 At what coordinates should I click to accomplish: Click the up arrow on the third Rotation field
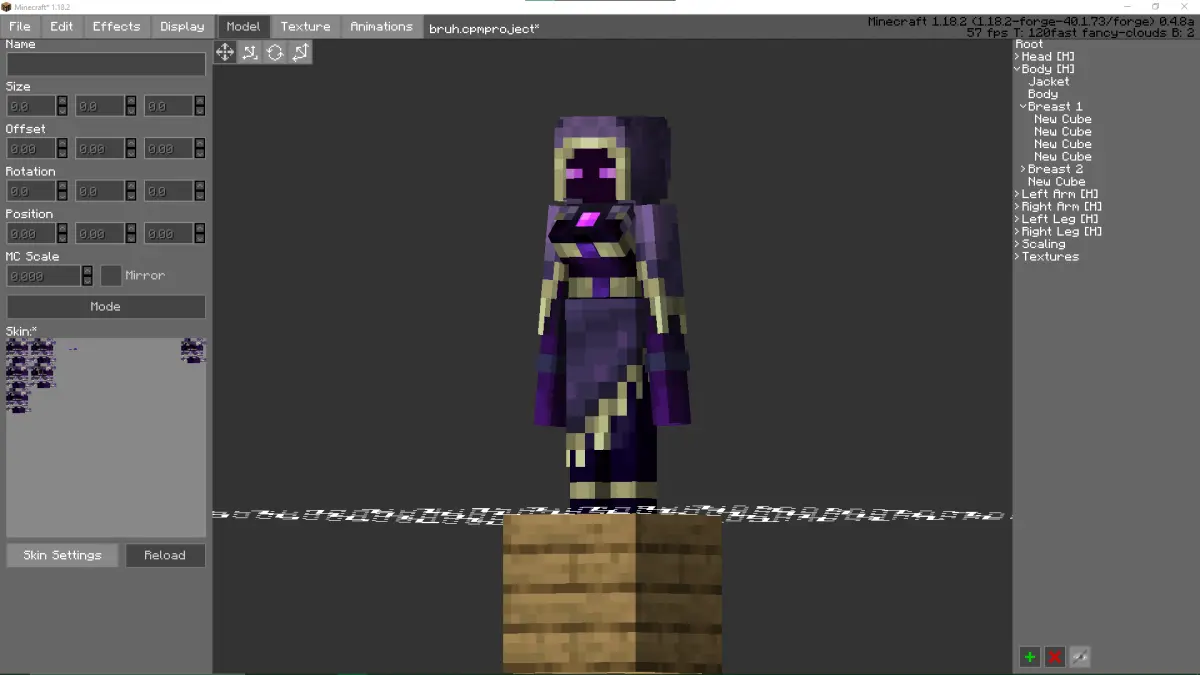tap(200, 186)
